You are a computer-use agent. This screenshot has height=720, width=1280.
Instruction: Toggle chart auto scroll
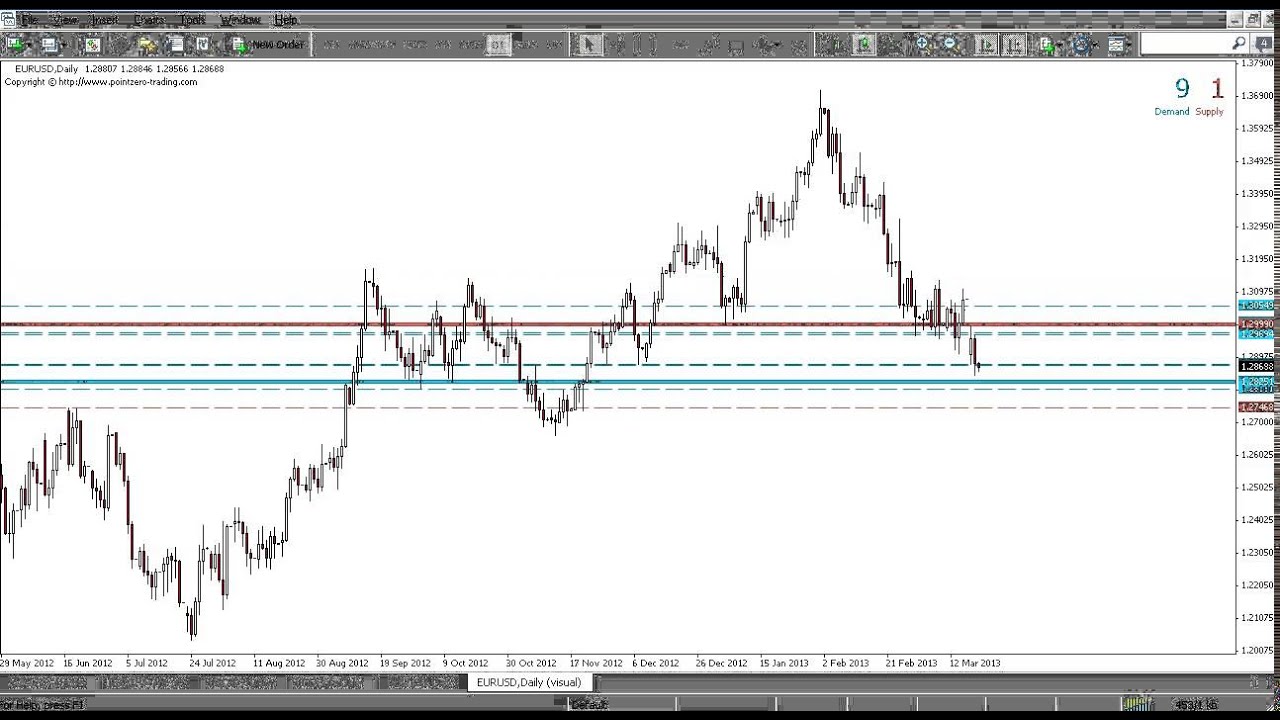986,44
